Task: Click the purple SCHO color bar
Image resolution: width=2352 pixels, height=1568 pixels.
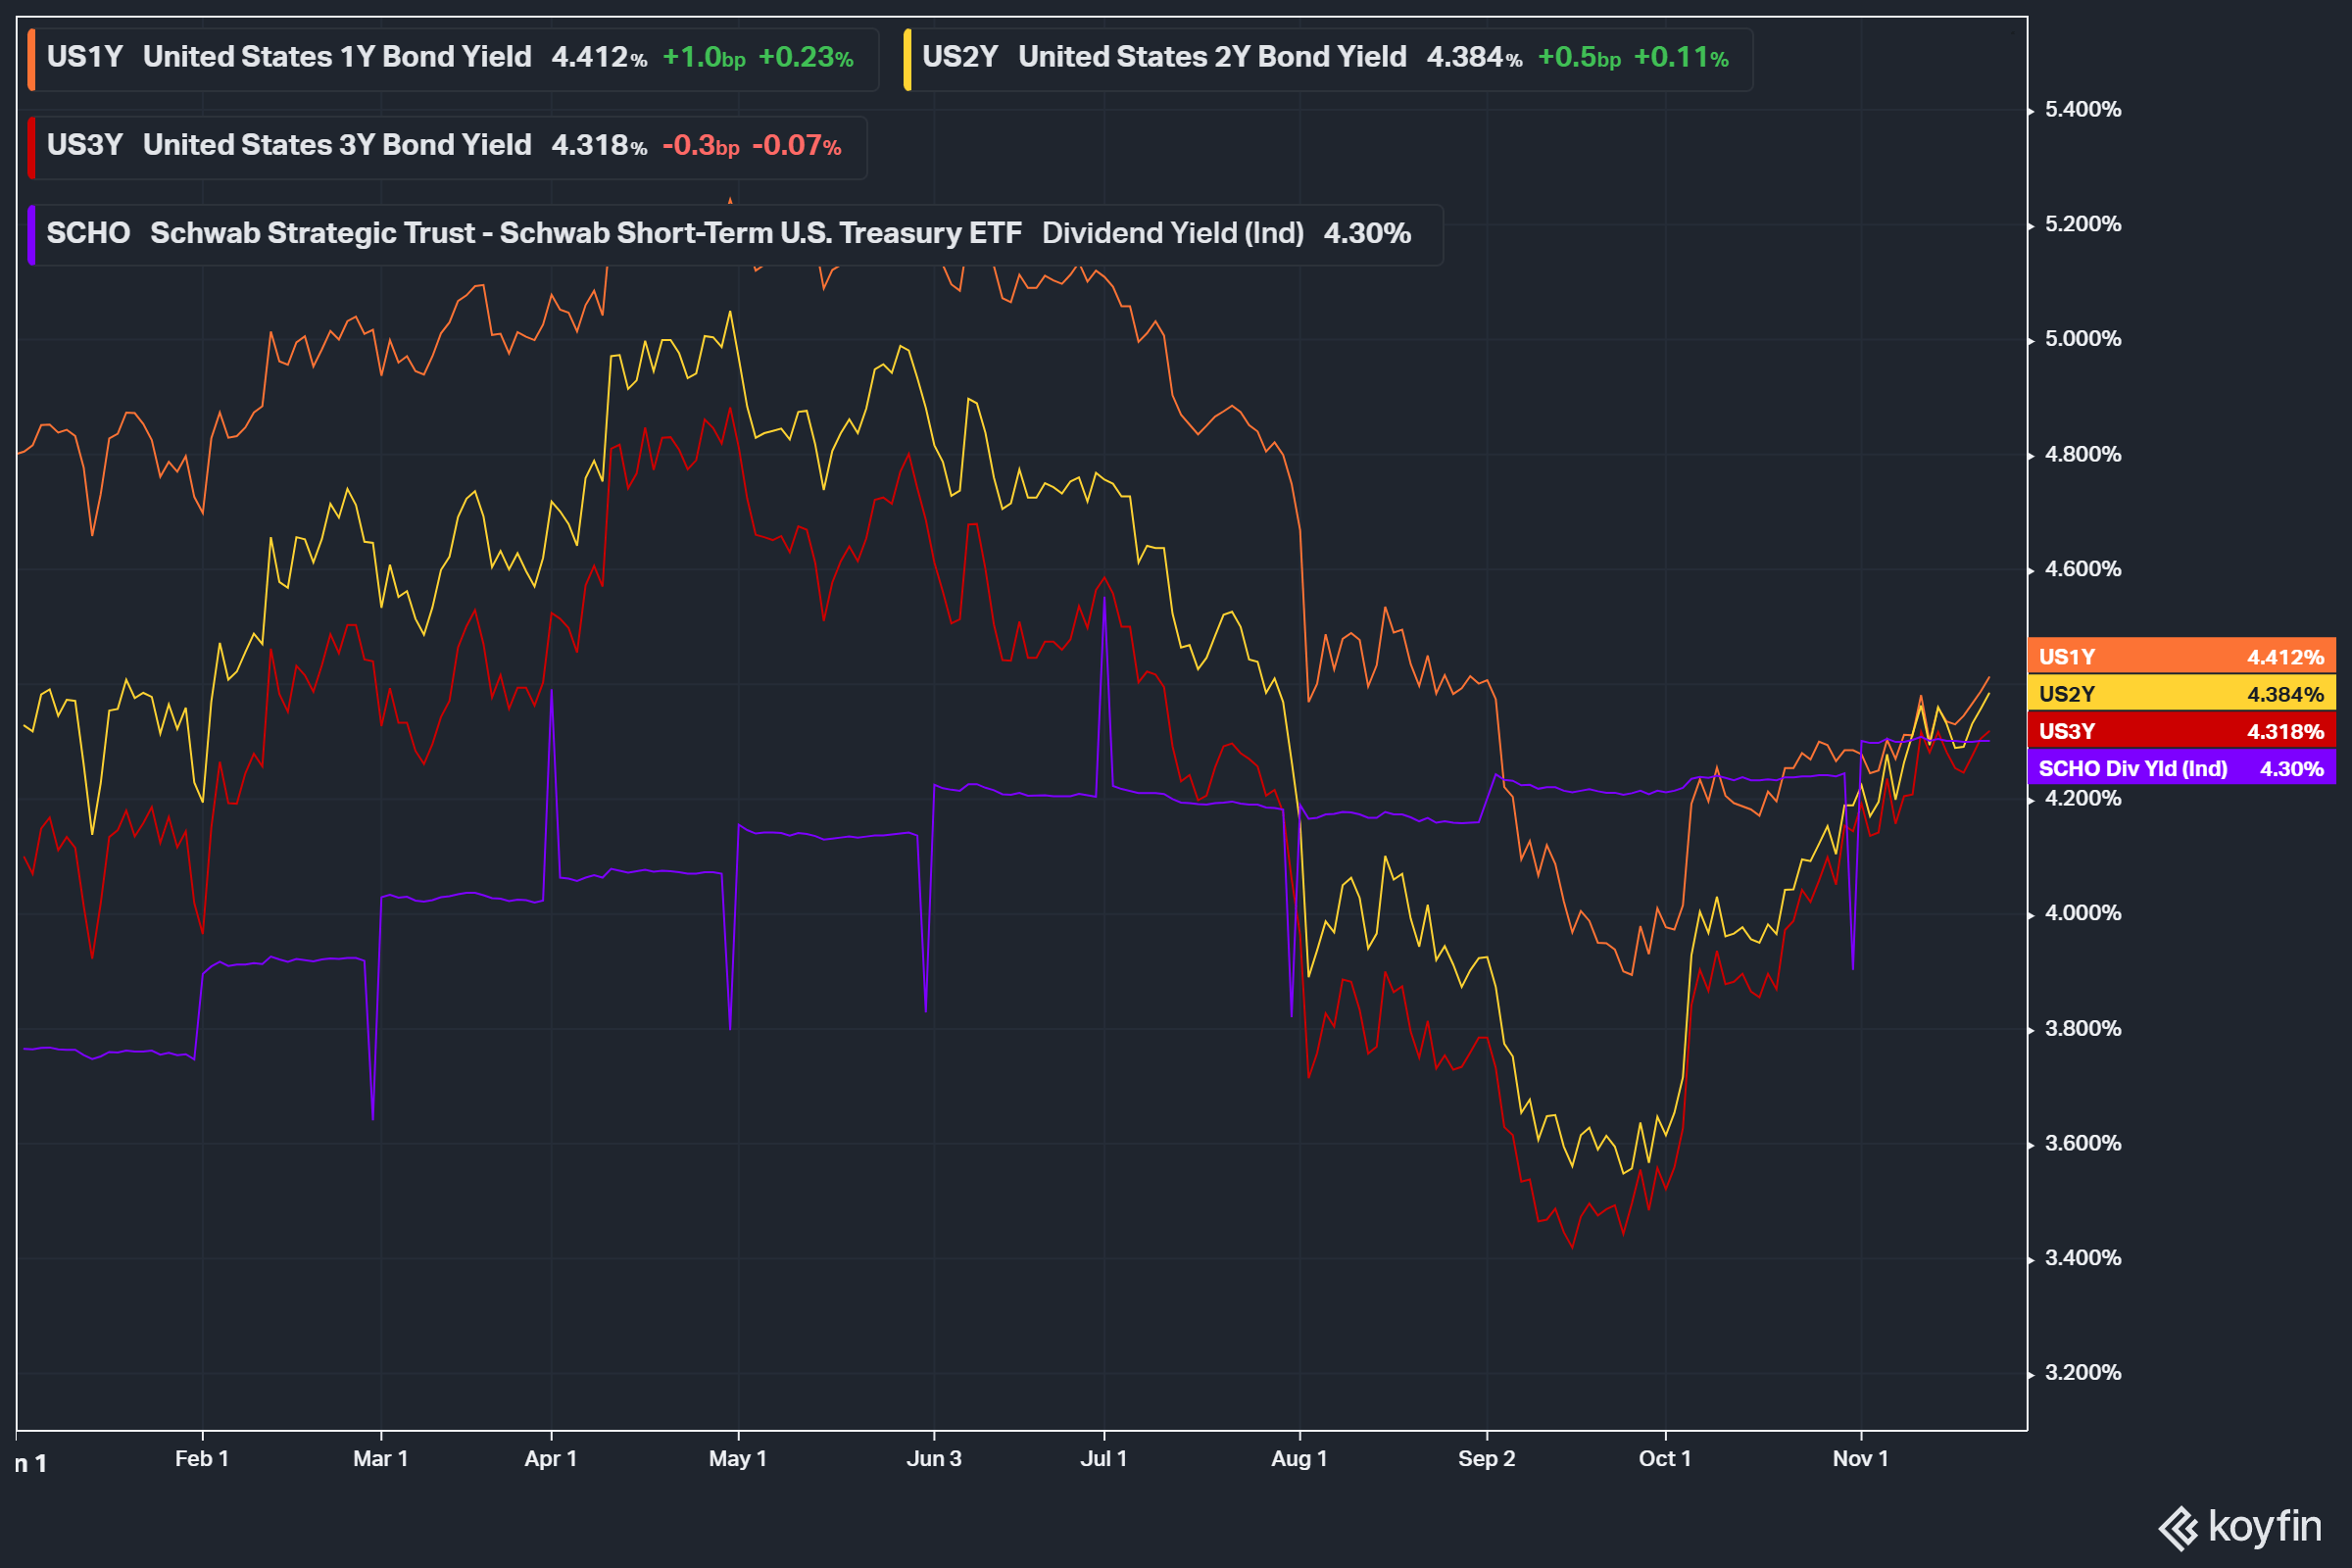Action: tap(32, 235)
